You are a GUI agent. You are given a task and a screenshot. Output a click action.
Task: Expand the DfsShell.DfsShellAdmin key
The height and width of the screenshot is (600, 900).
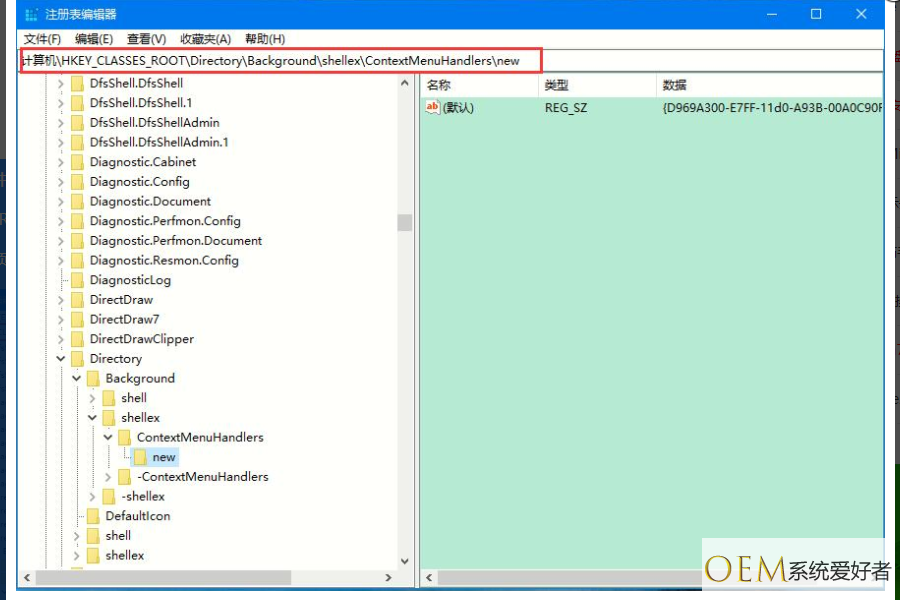click(61, 123)
